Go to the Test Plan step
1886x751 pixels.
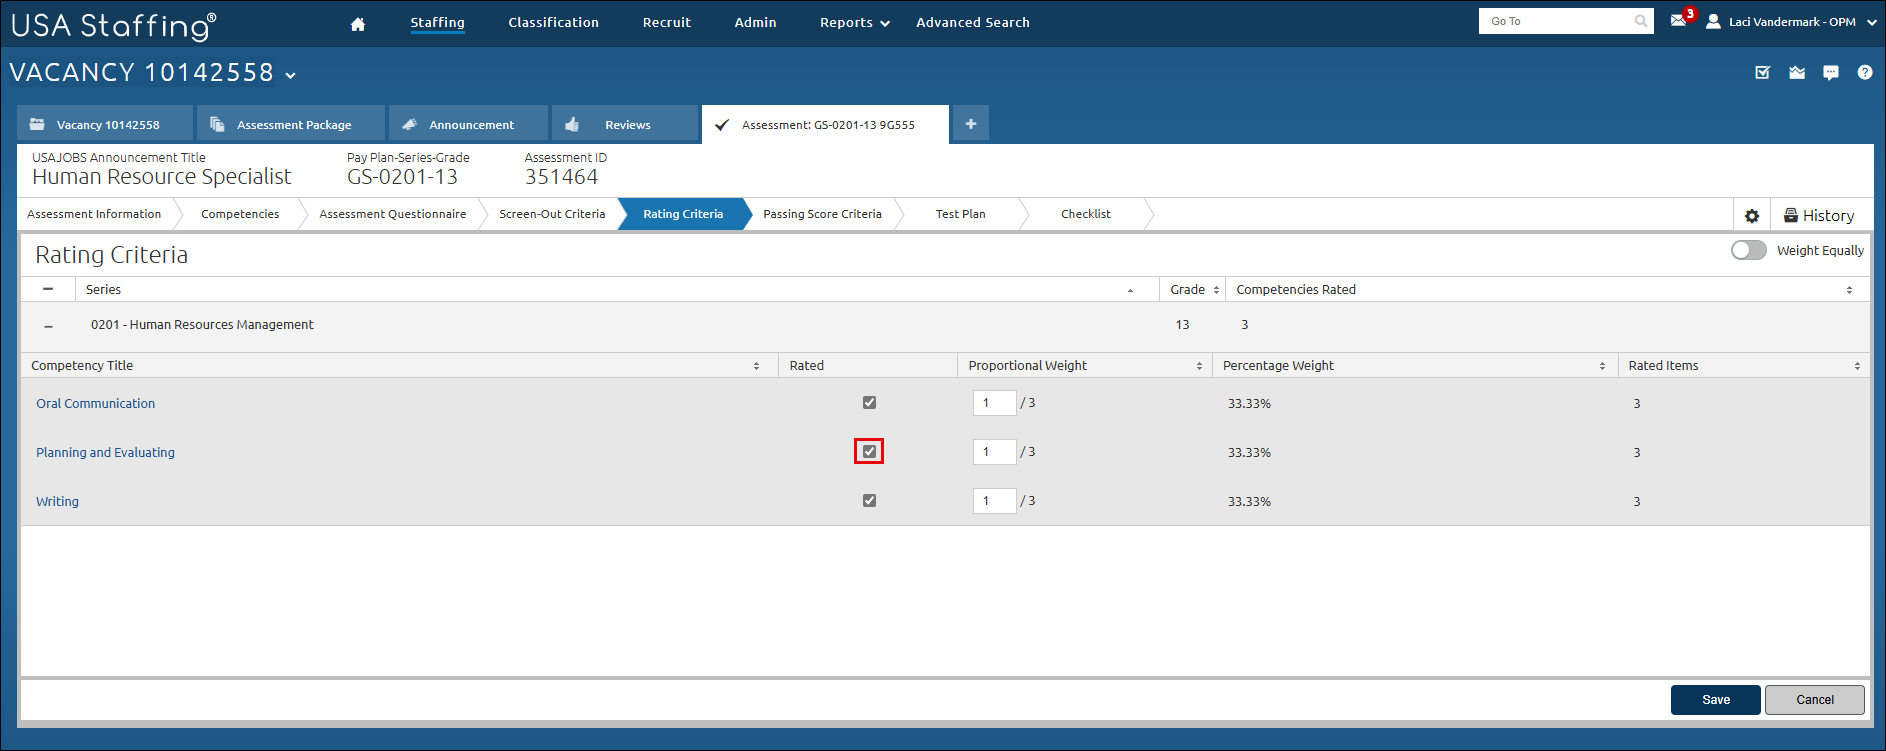[x=960, y=214]
